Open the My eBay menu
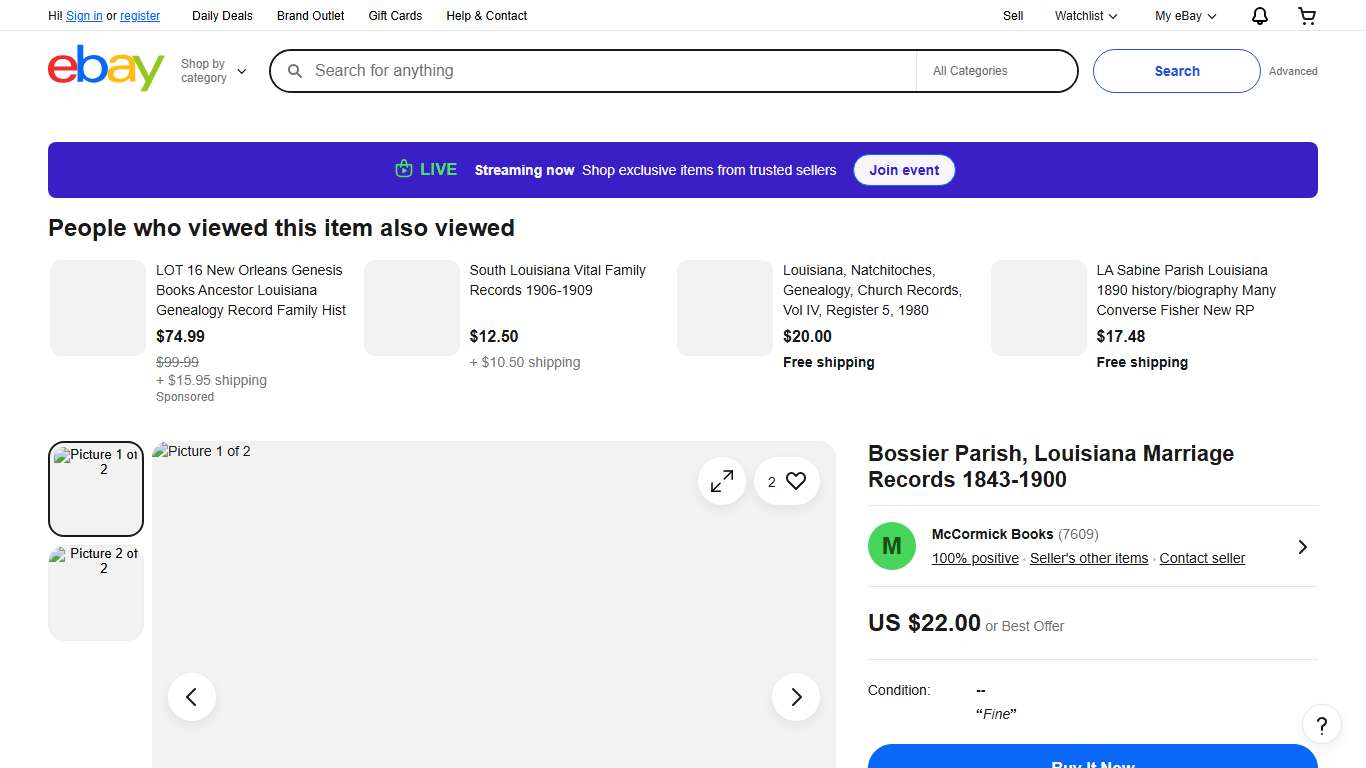Screen dimensions: 1366x768 coord(1185,16)
